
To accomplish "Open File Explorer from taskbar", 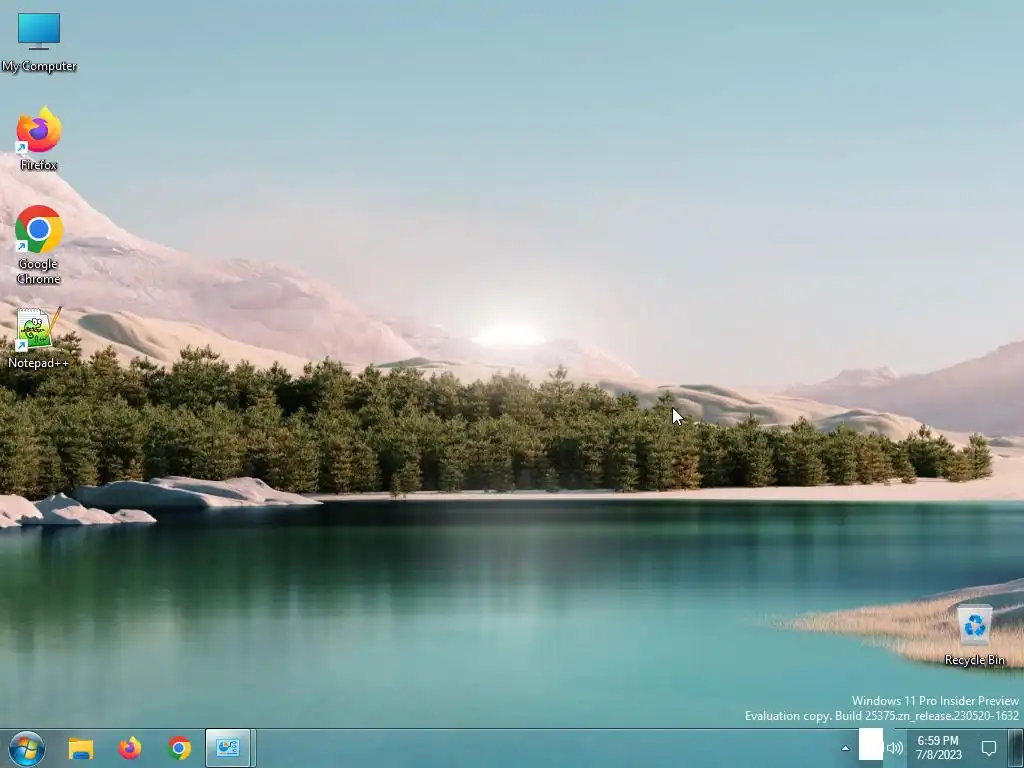I will (81, 748).
